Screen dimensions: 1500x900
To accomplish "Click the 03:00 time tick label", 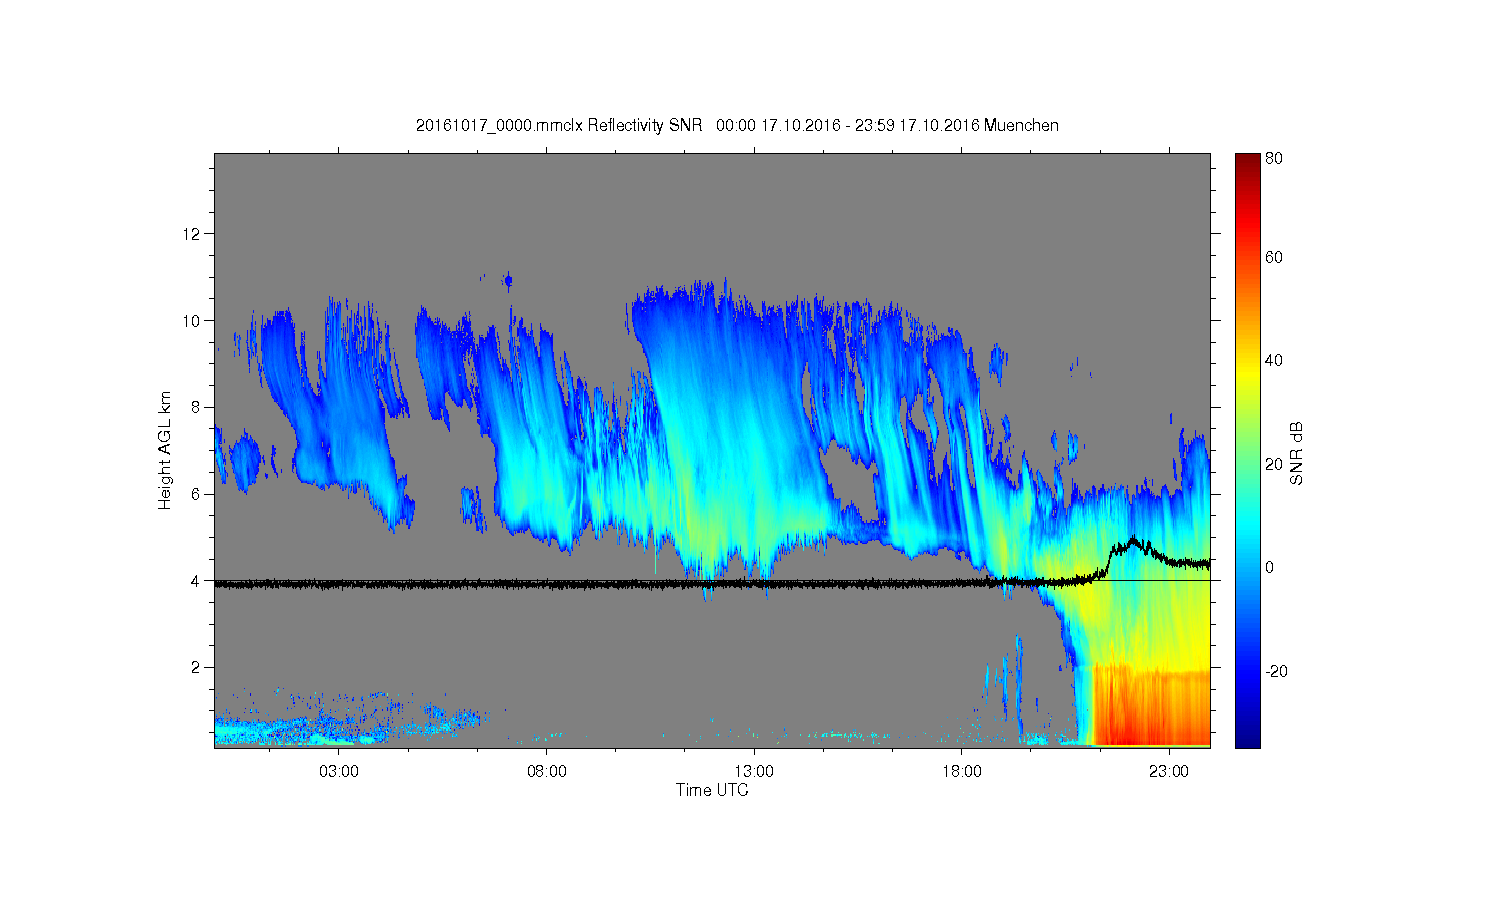I will click(339, 772).
